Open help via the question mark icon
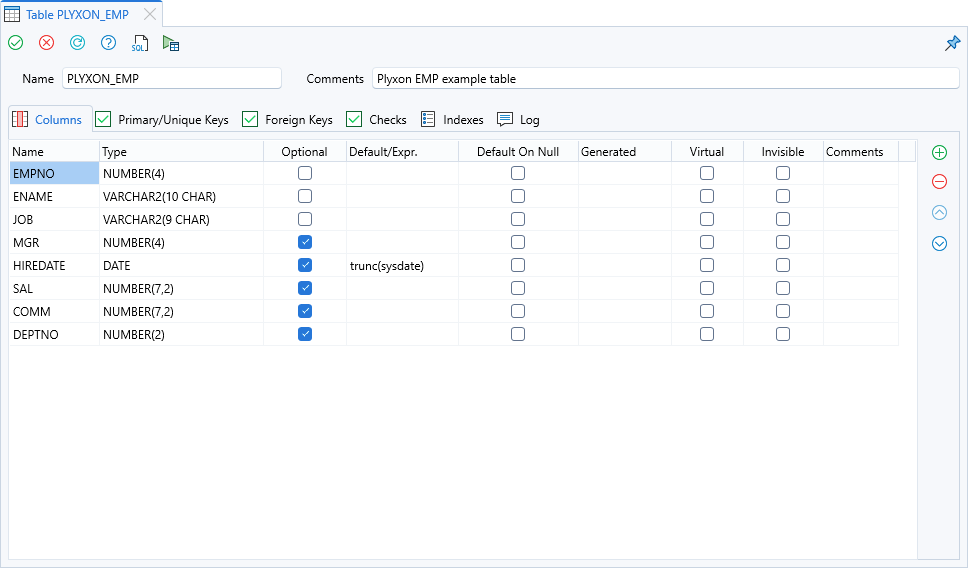968x568 pixels. (x=108, y=43)
